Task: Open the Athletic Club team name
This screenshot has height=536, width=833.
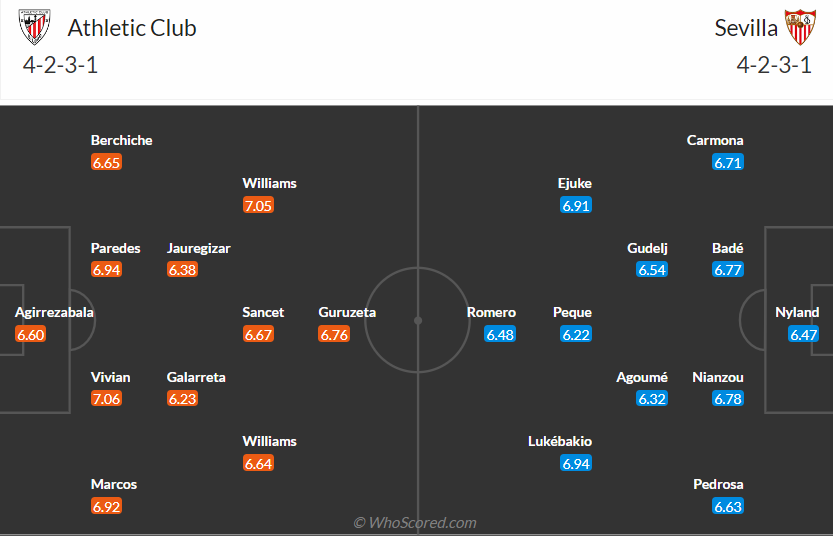Action: [132, 28]
